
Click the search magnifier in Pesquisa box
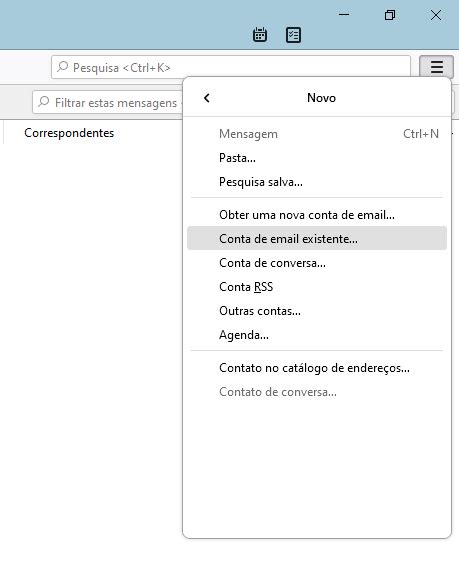coord(63,67)
